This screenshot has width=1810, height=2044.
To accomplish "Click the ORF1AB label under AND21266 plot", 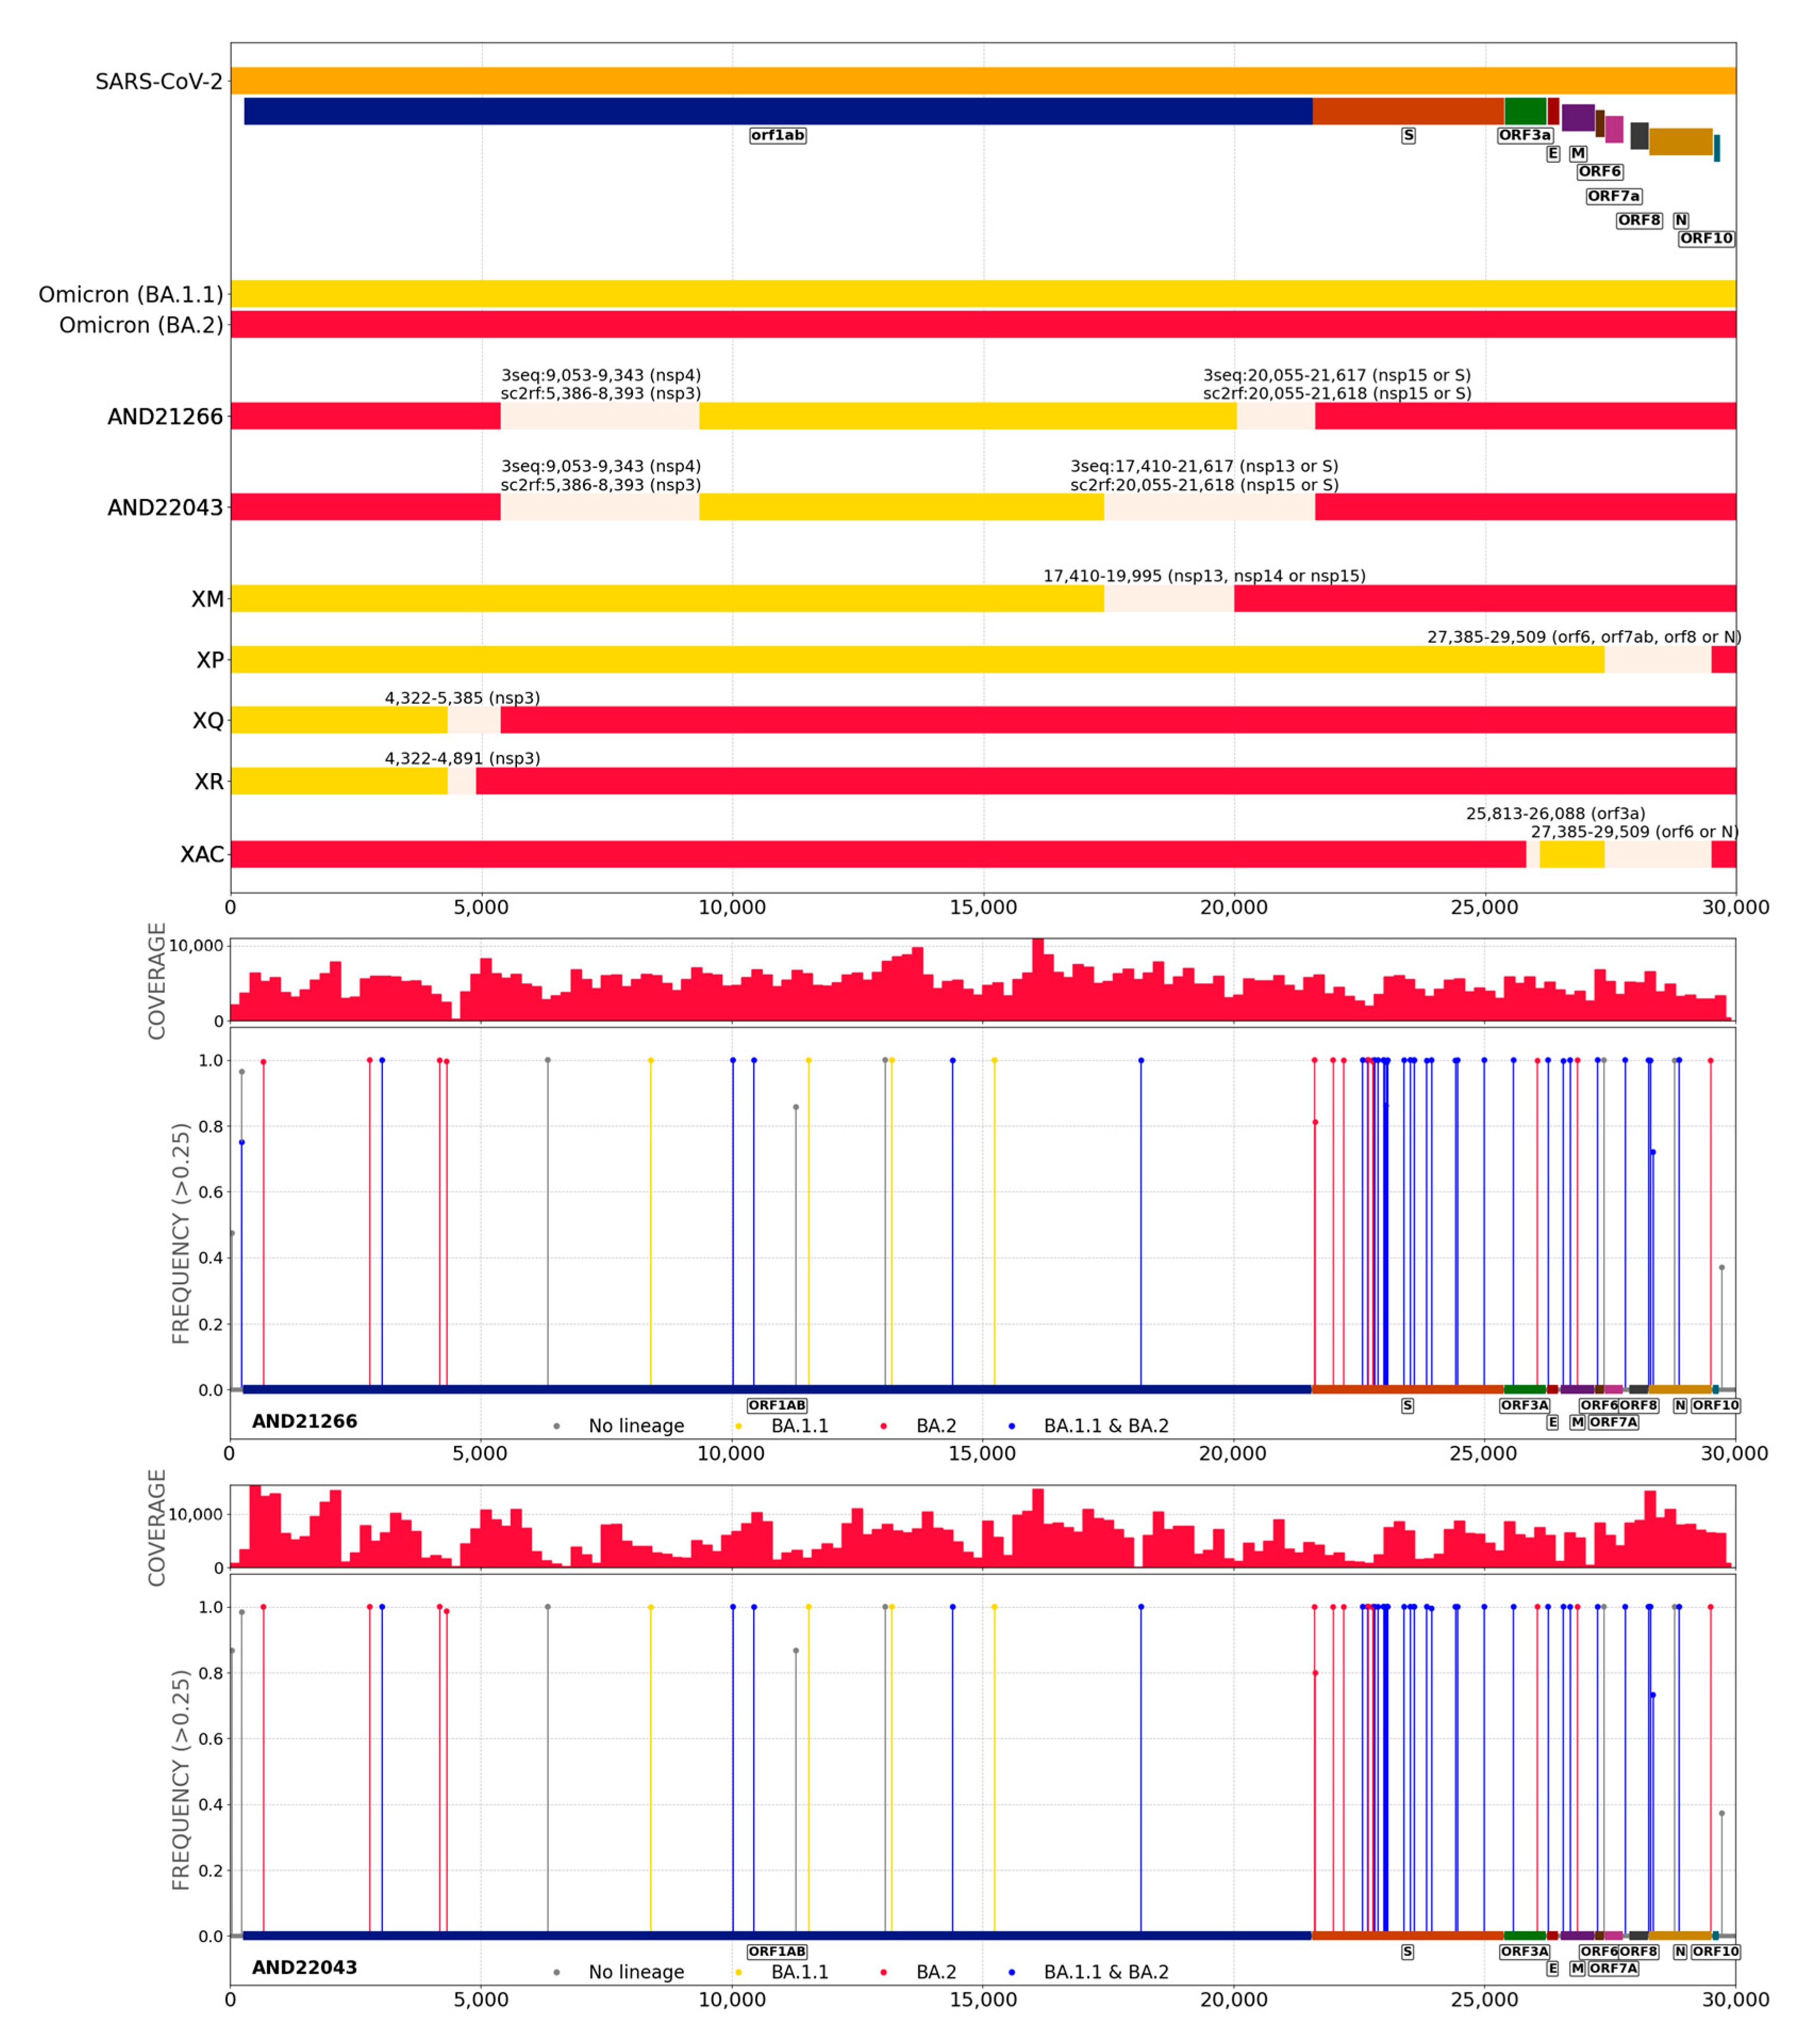I will click(x=776, y=1405).
